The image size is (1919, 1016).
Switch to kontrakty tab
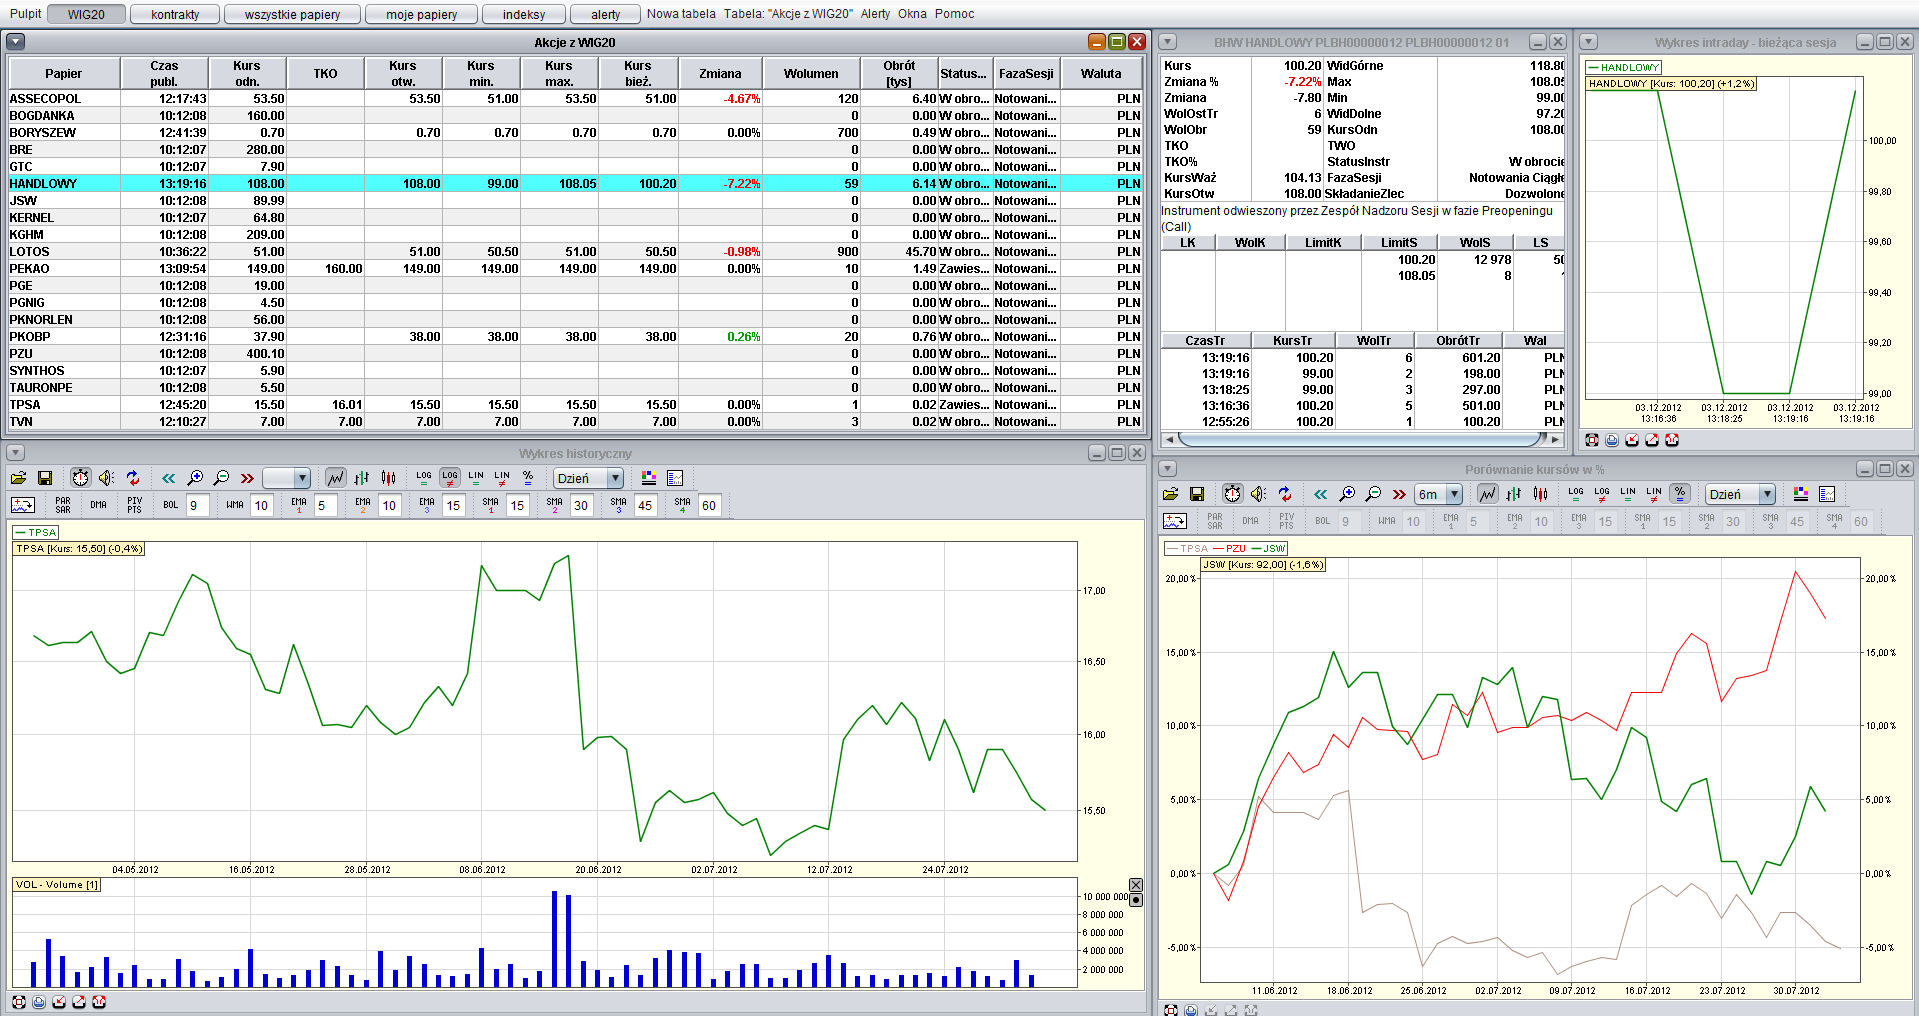tap(175, 14)
